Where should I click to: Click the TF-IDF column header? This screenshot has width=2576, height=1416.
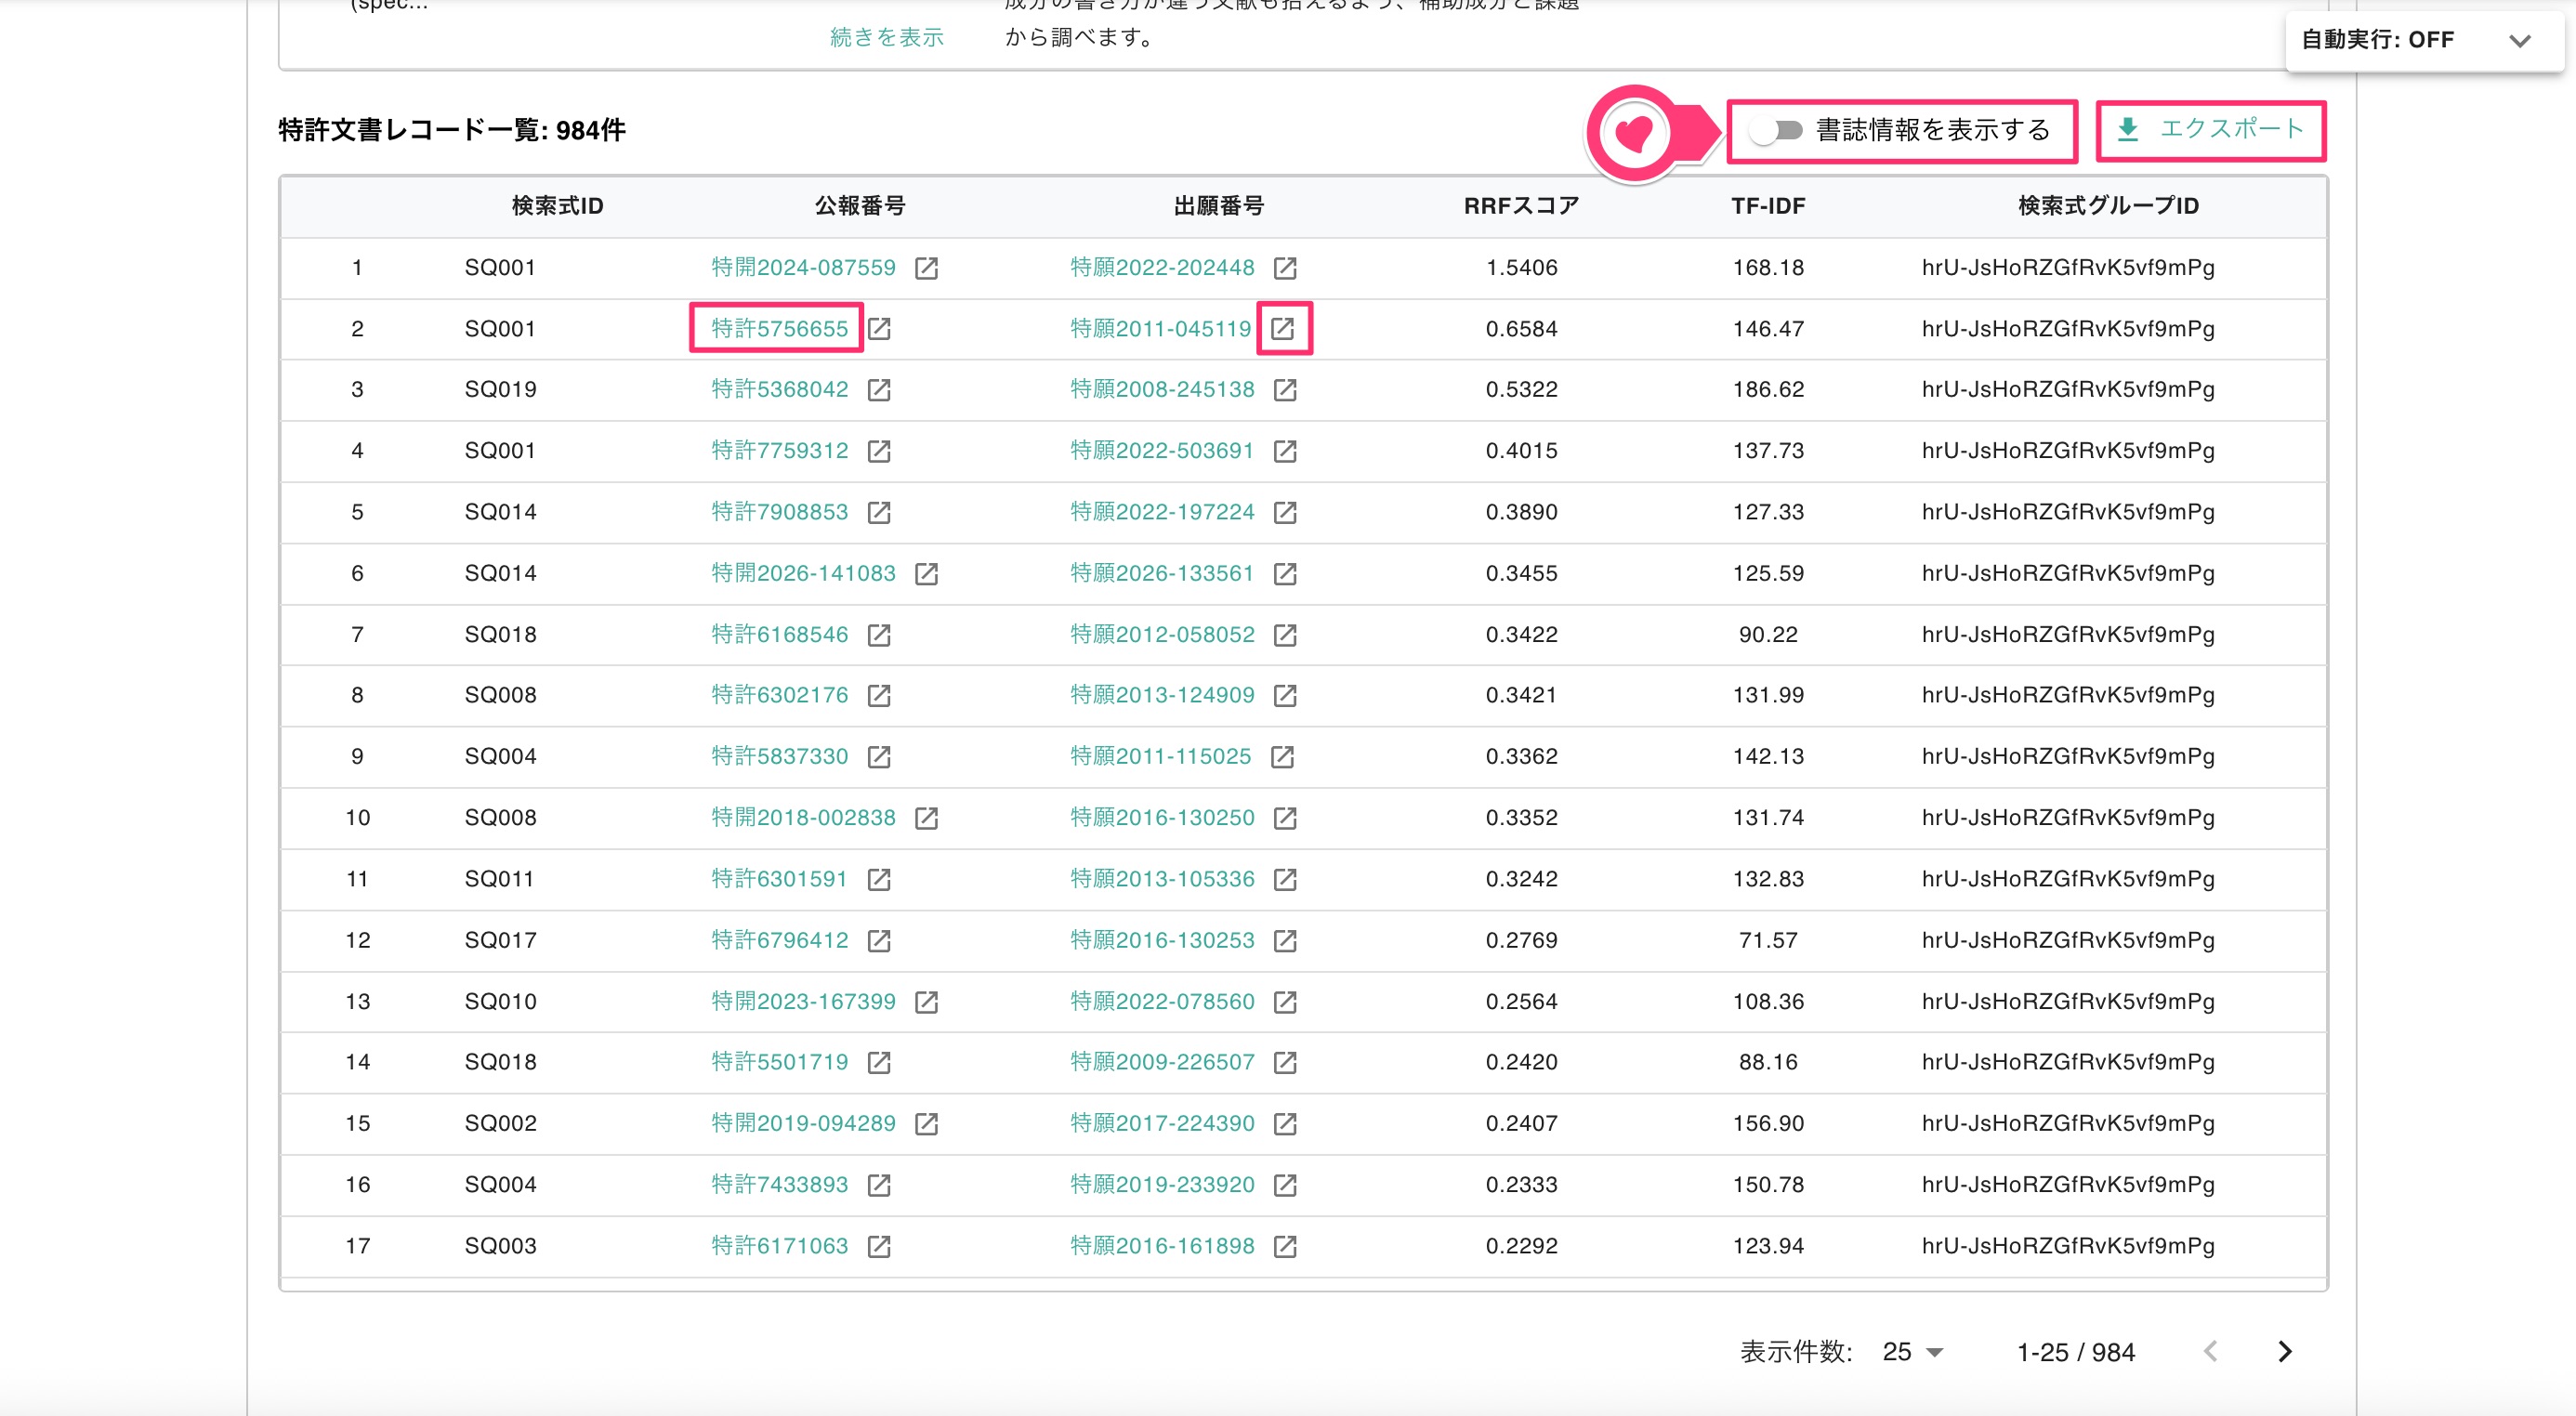tap(1768, 206)
